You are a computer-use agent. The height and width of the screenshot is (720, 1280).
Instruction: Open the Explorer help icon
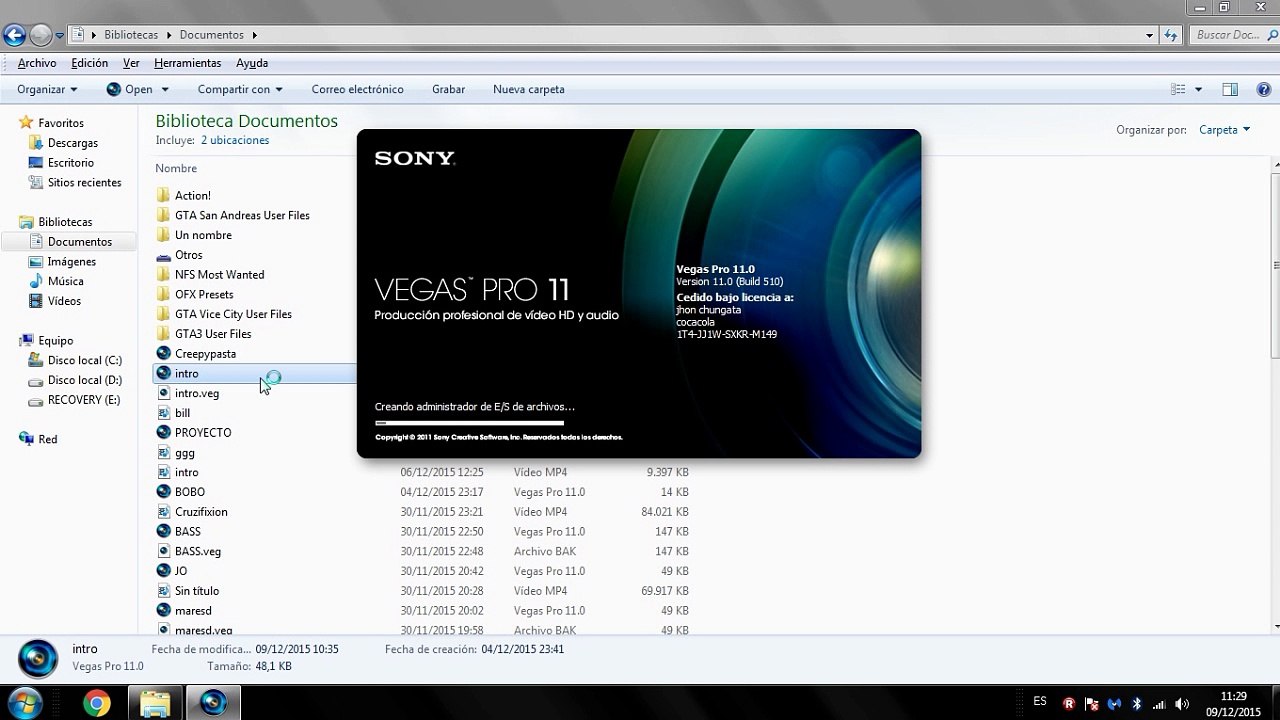point(1262,89)
